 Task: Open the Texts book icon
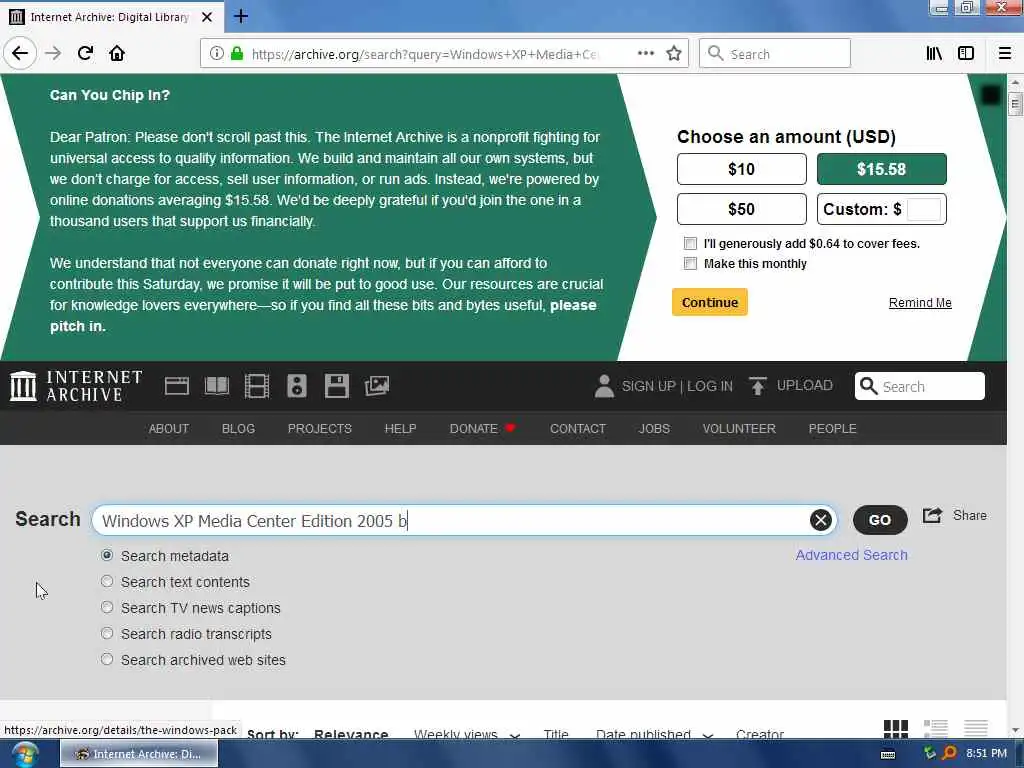tap(217, 386)
